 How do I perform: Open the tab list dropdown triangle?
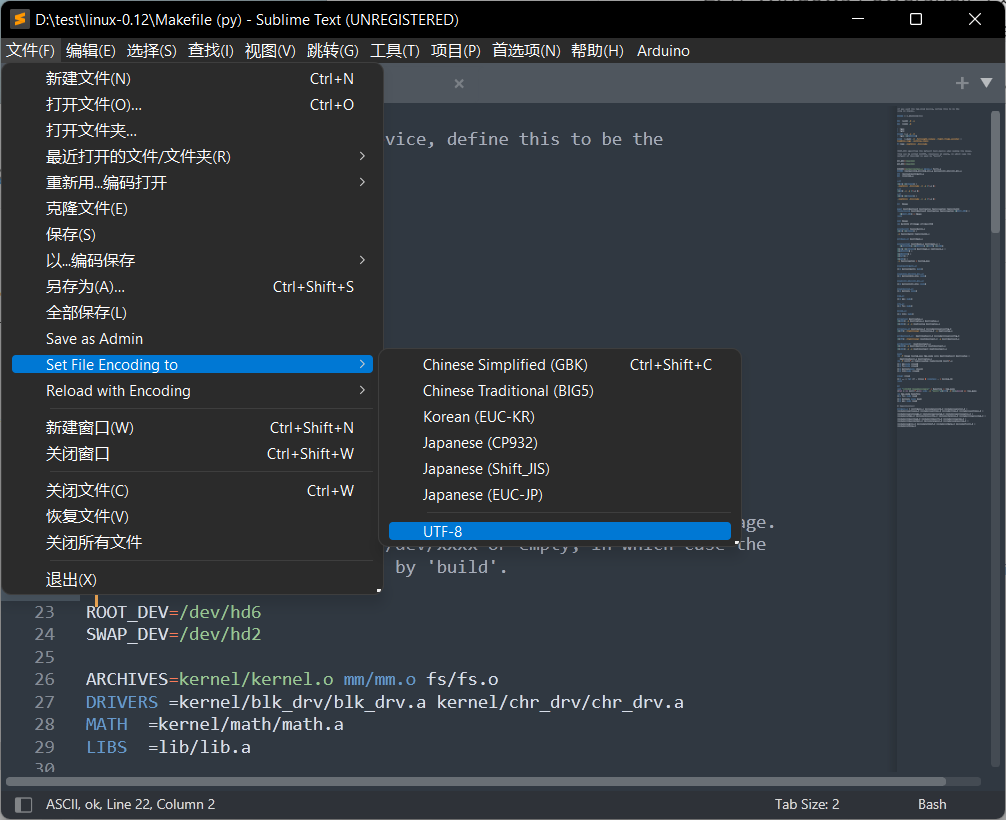pos(987,83)
